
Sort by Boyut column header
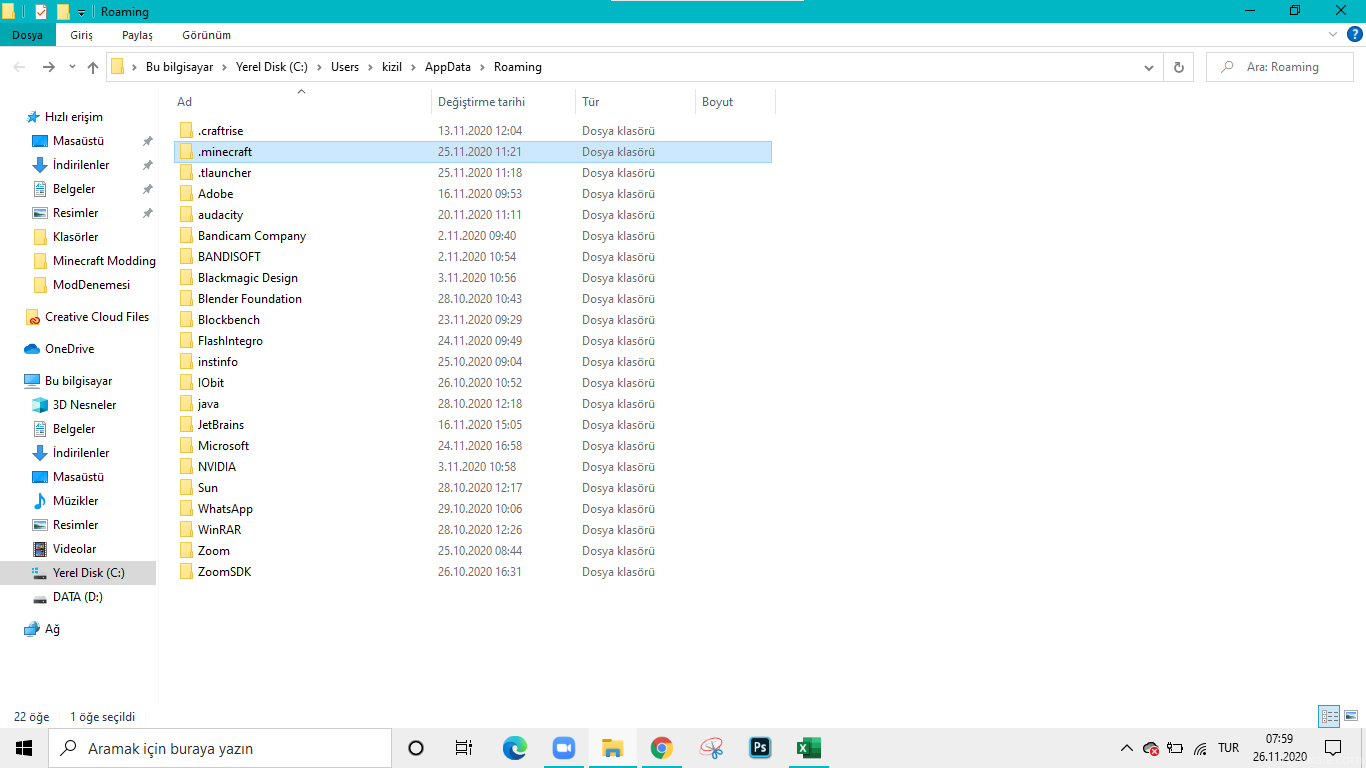(717, 102)
